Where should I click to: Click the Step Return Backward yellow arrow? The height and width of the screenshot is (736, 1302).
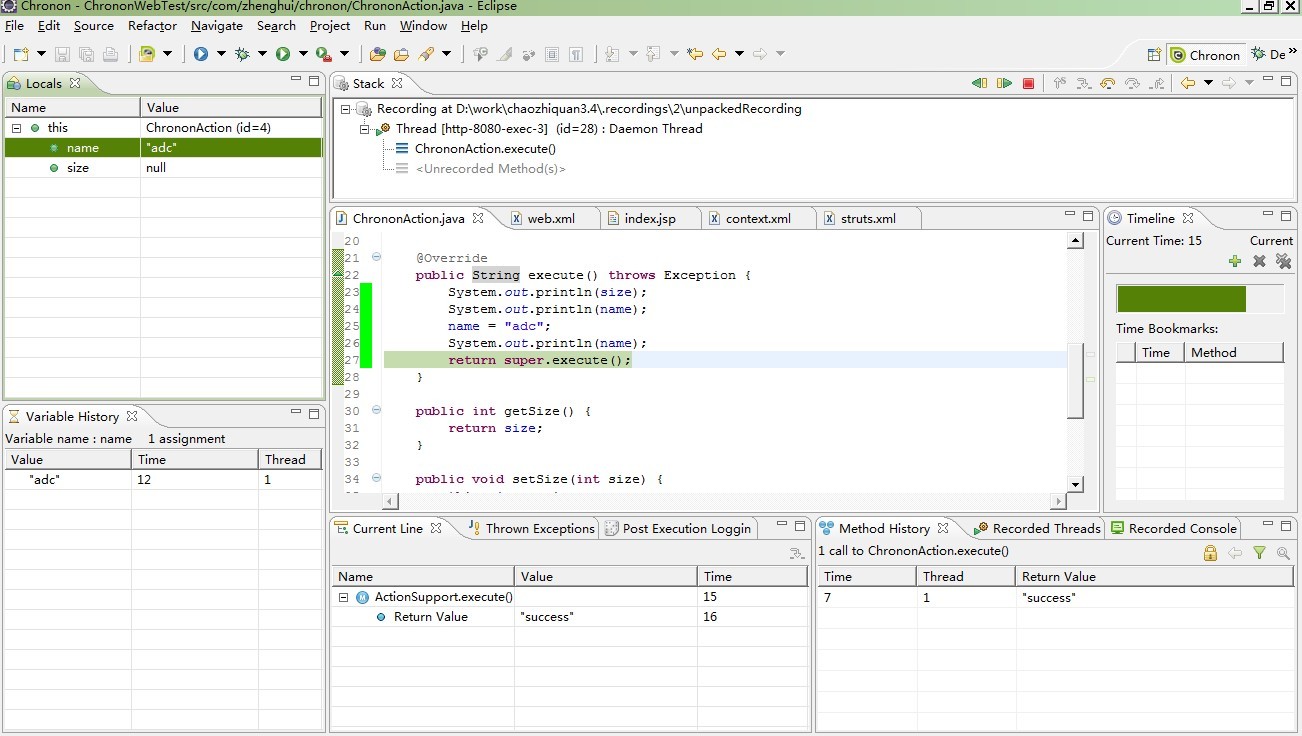[x=1108, y=84]
